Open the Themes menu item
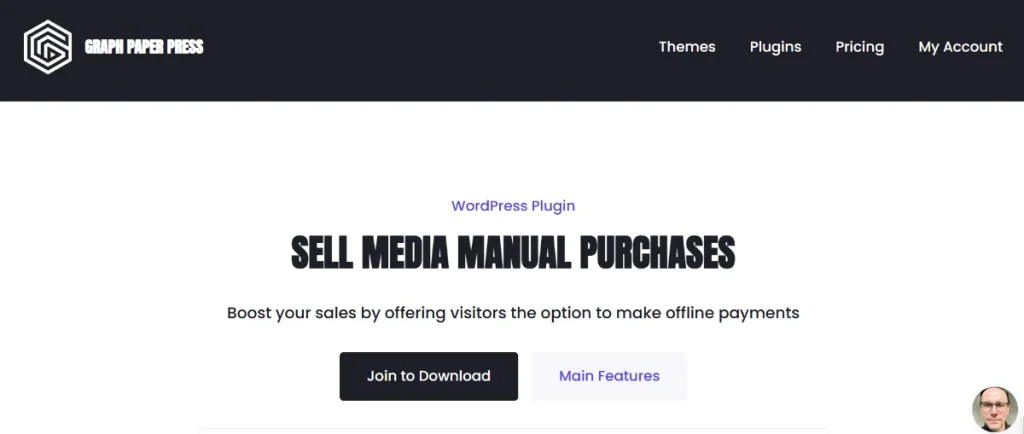This screenshot has width=1024, height=434. (687, 47)
